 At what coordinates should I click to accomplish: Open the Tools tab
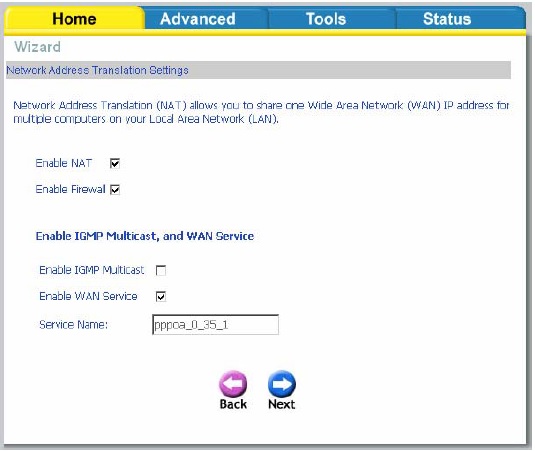point(326,19)
